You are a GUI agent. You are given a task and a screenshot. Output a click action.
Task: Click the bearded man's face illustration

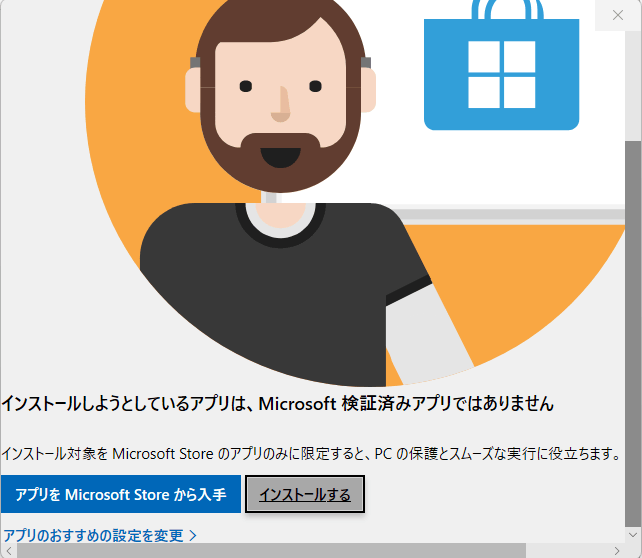tap(280, 94)
